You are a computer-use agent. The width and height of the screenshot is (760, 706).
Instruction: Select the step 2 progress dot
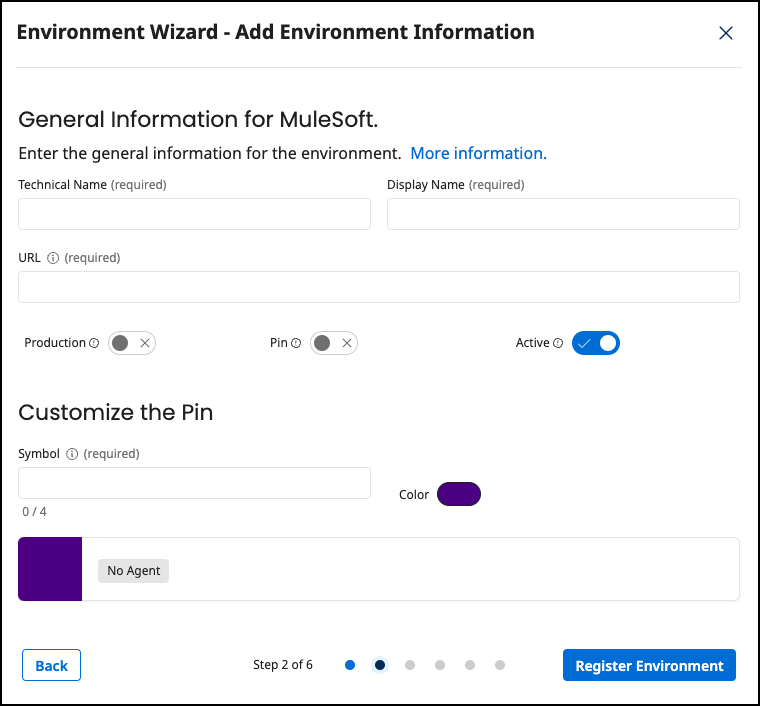(380, 665)
